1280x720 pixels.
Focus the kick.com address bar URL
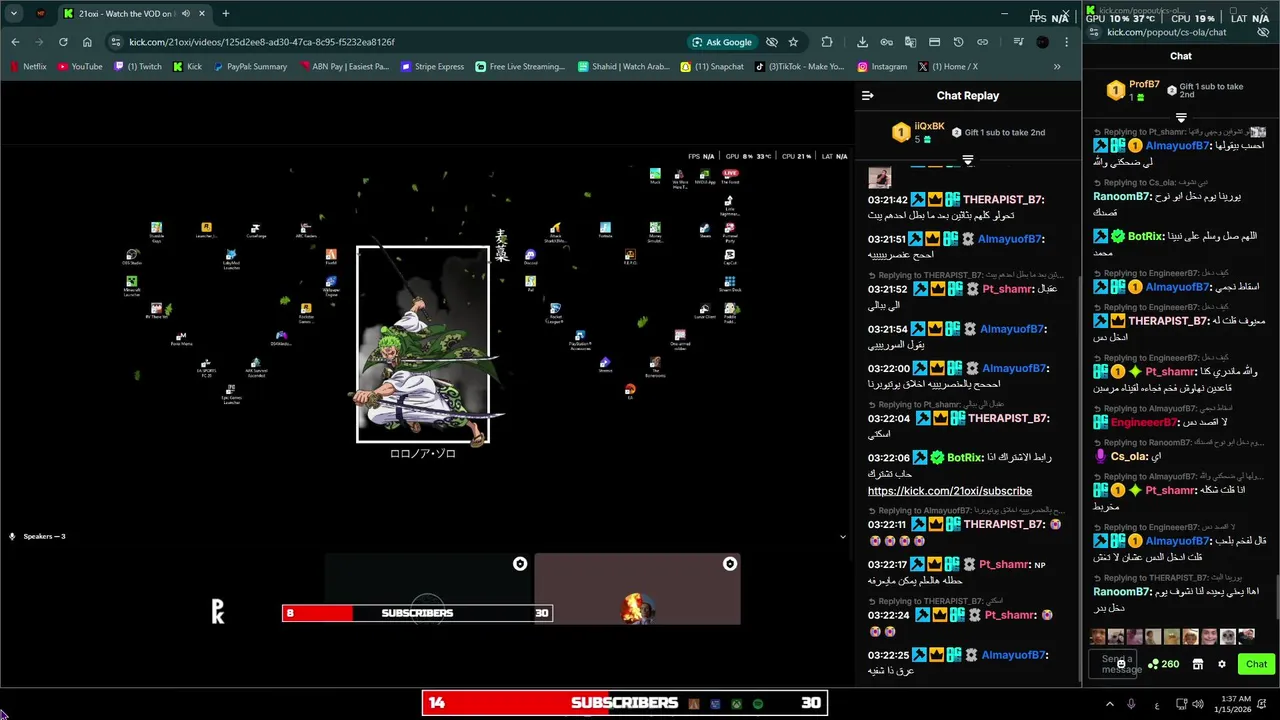point(262,42)
